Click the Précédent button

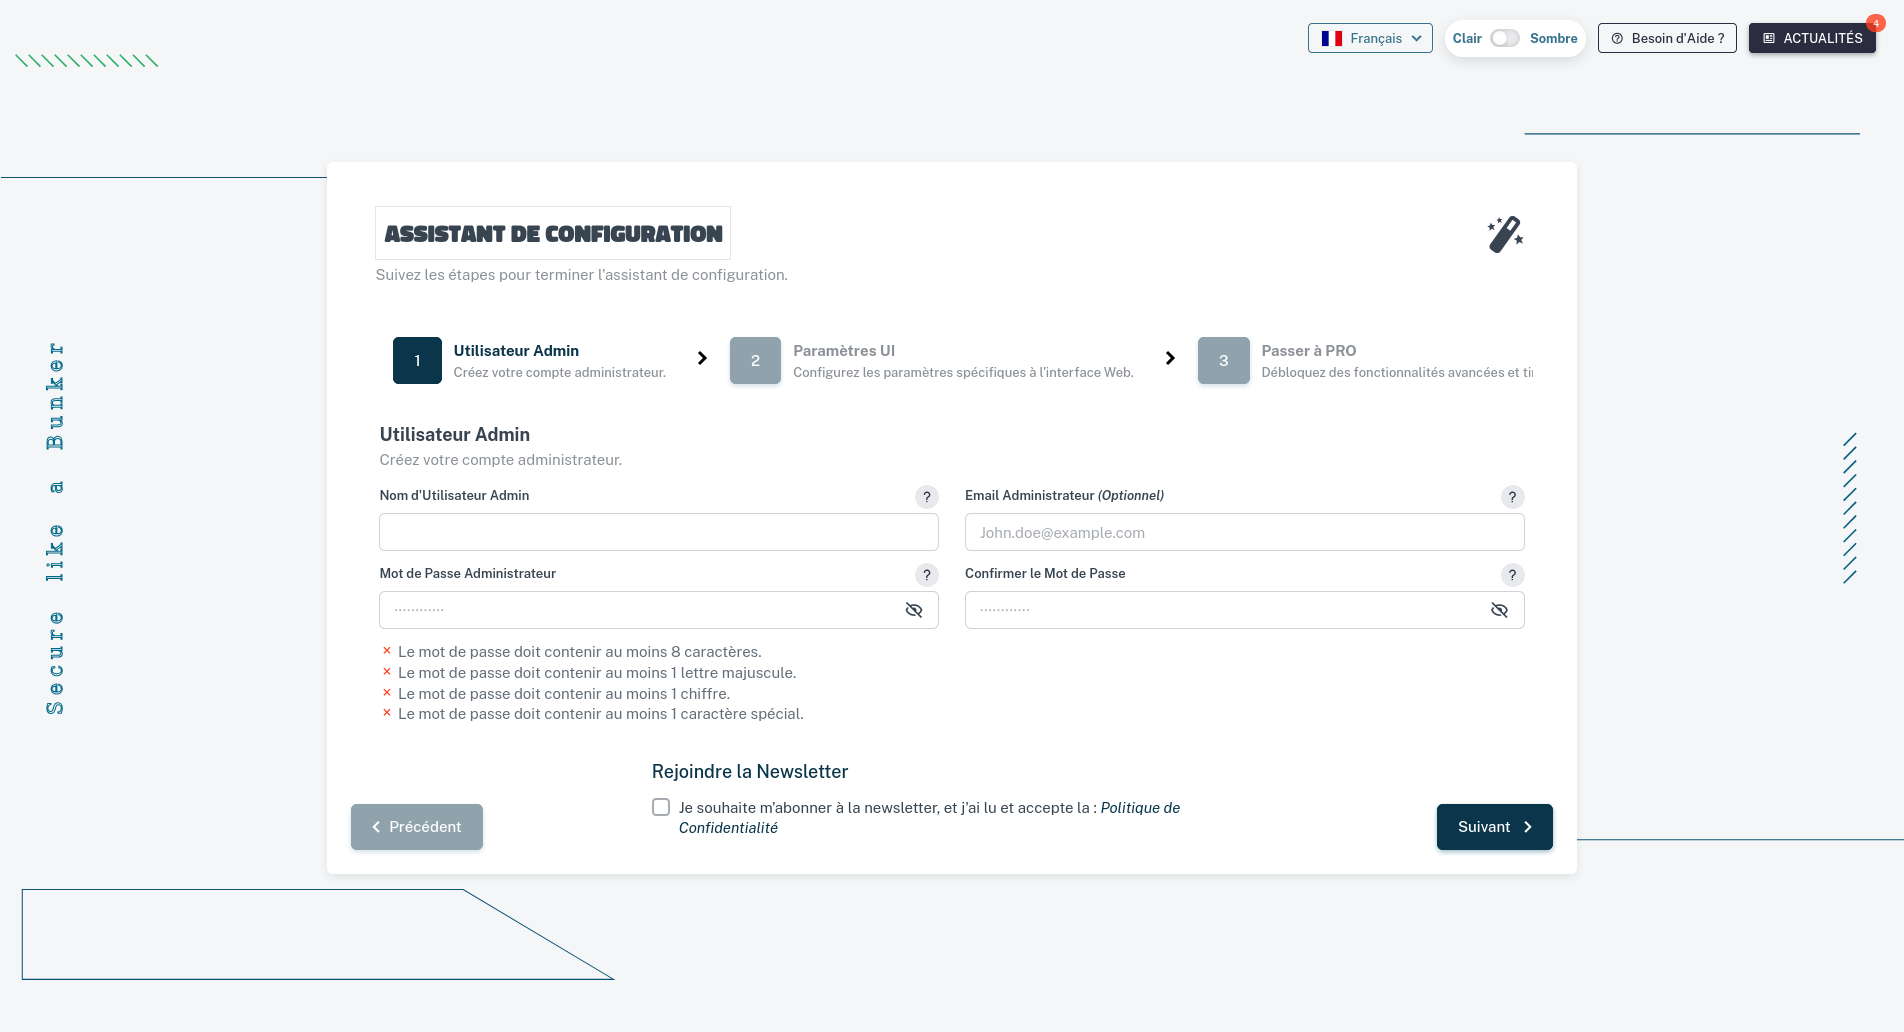coord(416,827)
